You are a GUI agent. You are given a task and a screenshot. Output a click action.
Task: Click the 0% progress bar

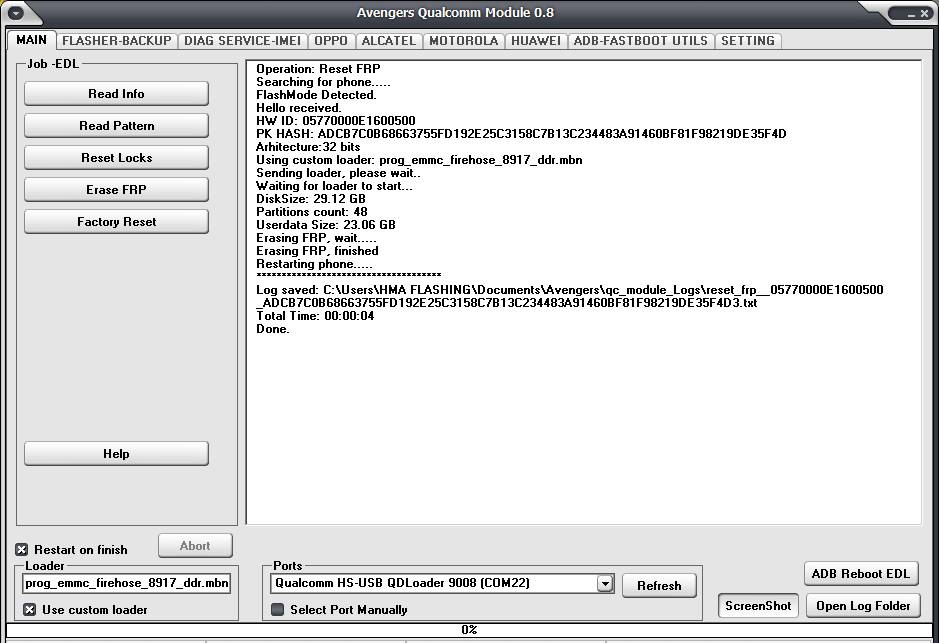pyautogui.click(x=469, y=630)
